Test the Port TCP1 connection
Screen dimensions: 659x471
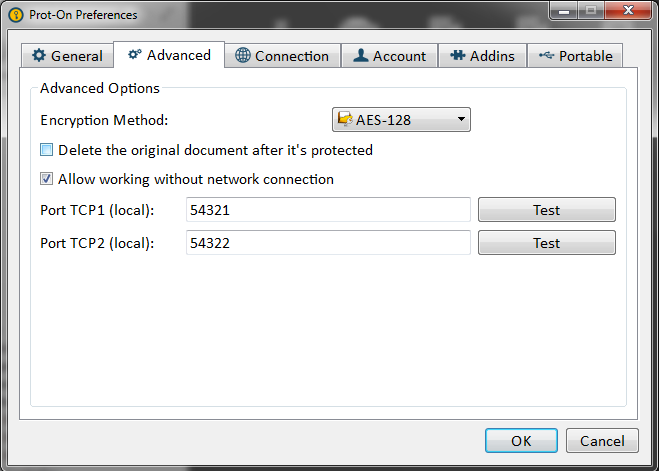[x=546, y=210]
